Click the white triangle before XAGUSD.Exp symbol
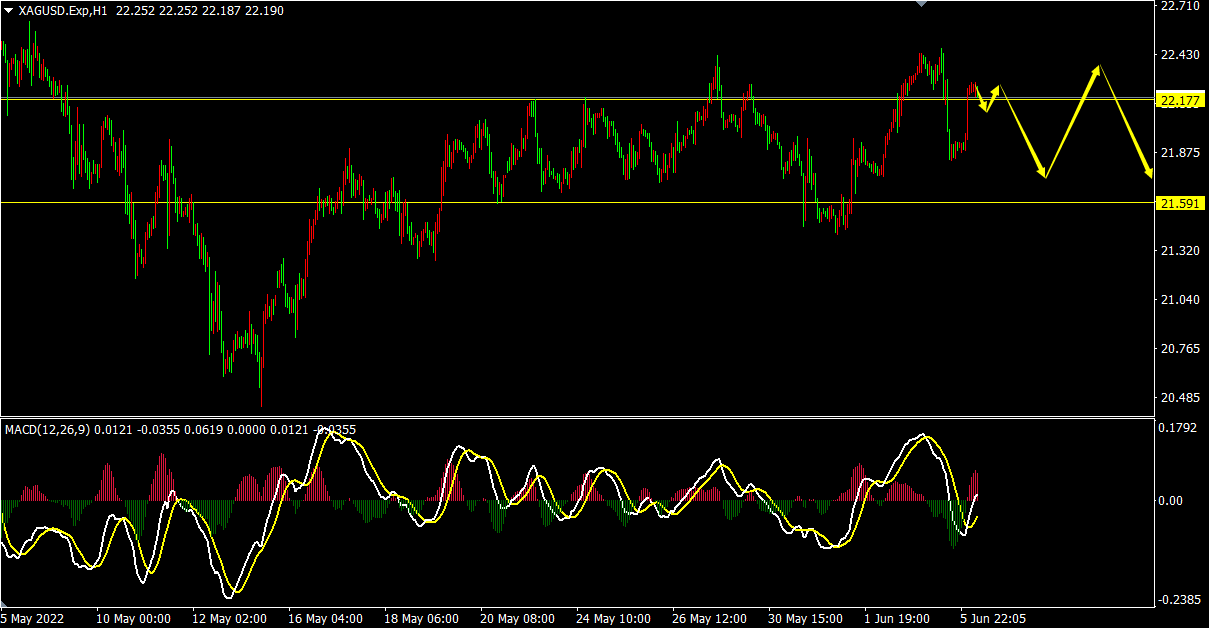Viewport: 1209px width, 628px height. (x=9, y=10)
